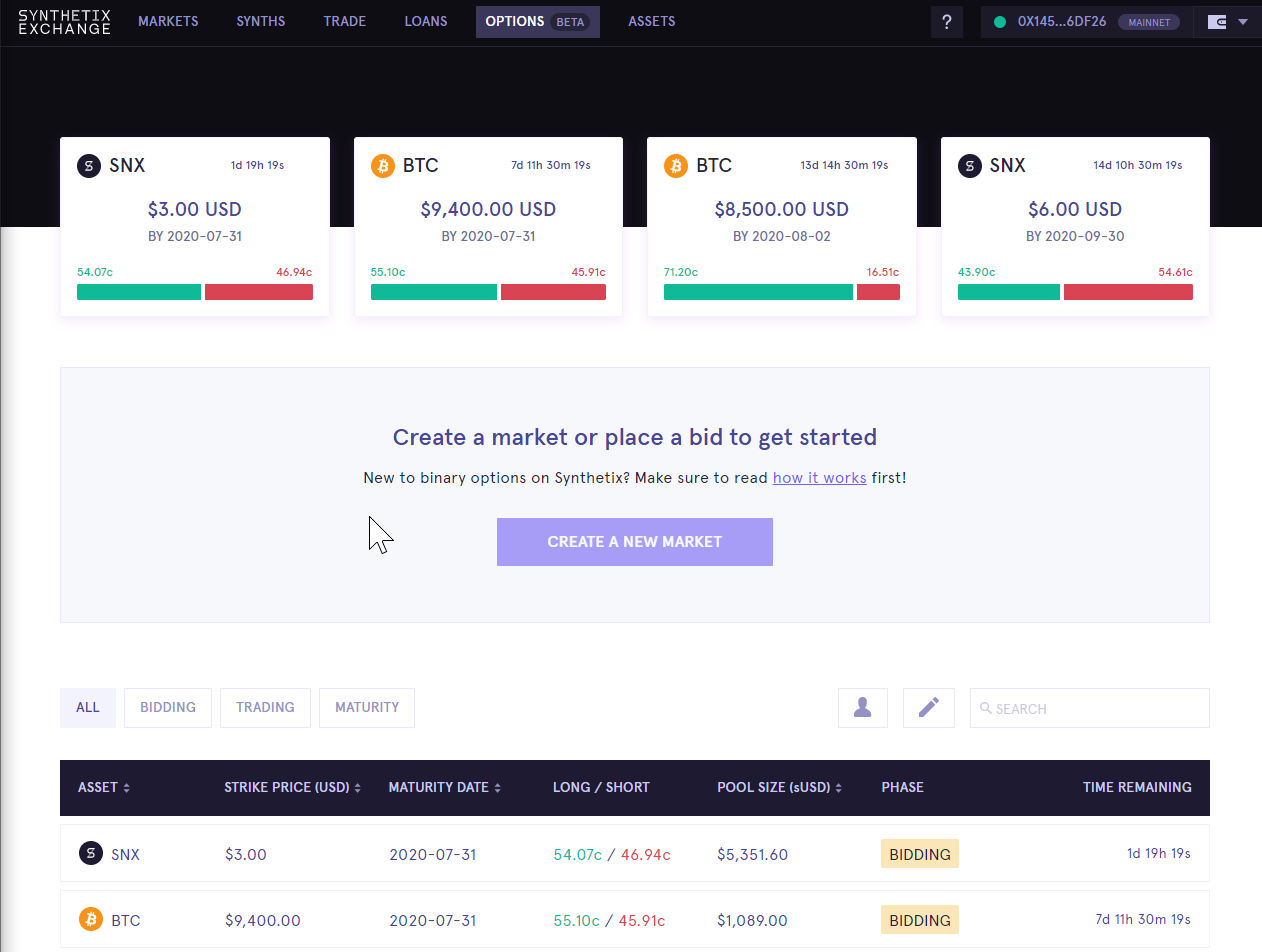Sort by Strike Price (USD) column
Image resolution: width=1262 pixels, height=952 pixels.
(x=292, y=788)
